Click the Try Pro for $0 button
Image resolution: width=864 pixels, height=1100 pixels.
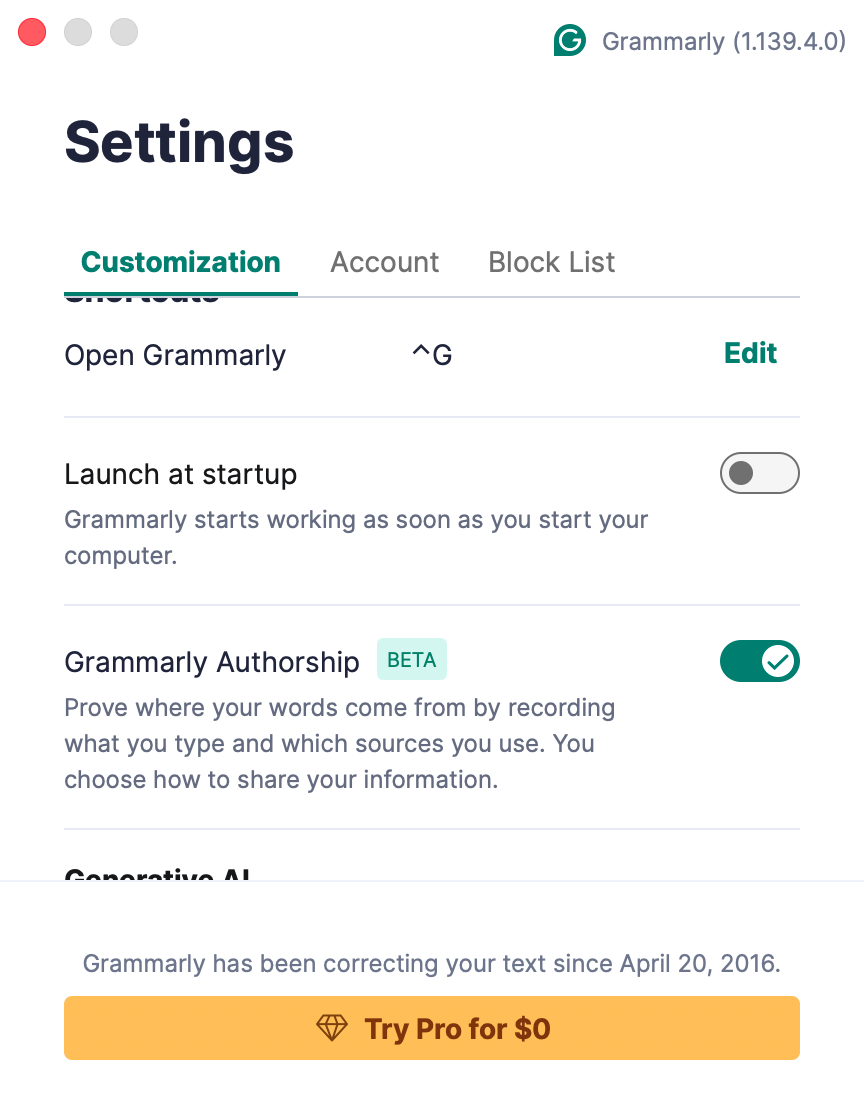pos(431,1028)
